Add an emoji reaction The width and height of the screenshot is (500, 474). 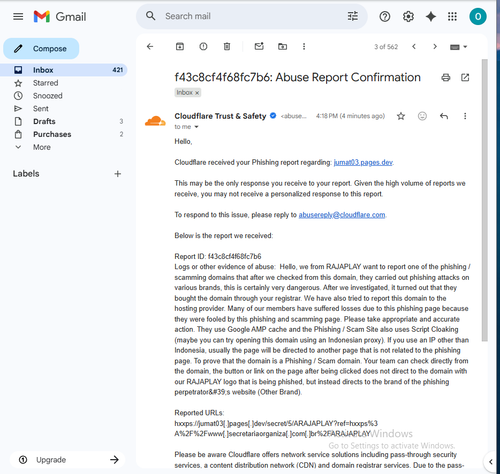point(422,116)
